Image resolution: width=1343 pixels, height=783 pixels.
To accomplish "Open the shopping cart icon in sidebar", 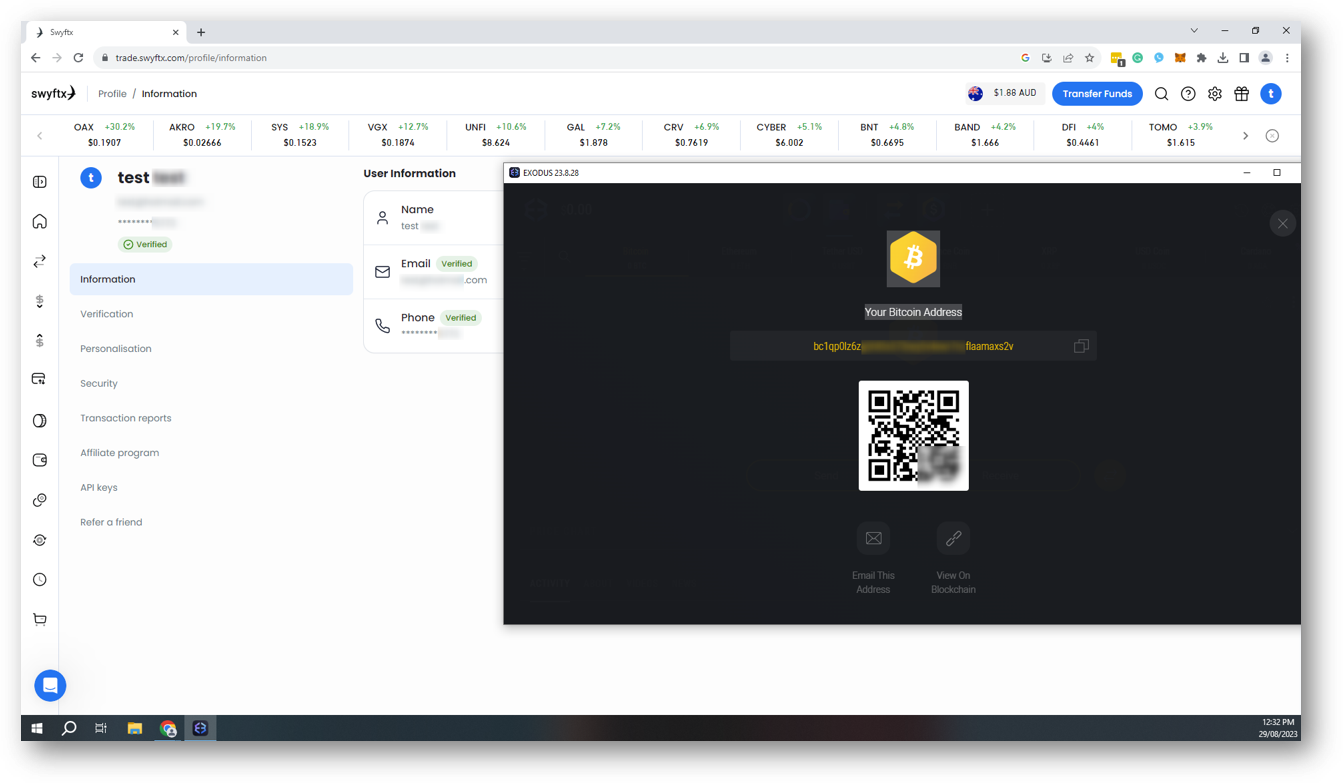I will (40, 620).
